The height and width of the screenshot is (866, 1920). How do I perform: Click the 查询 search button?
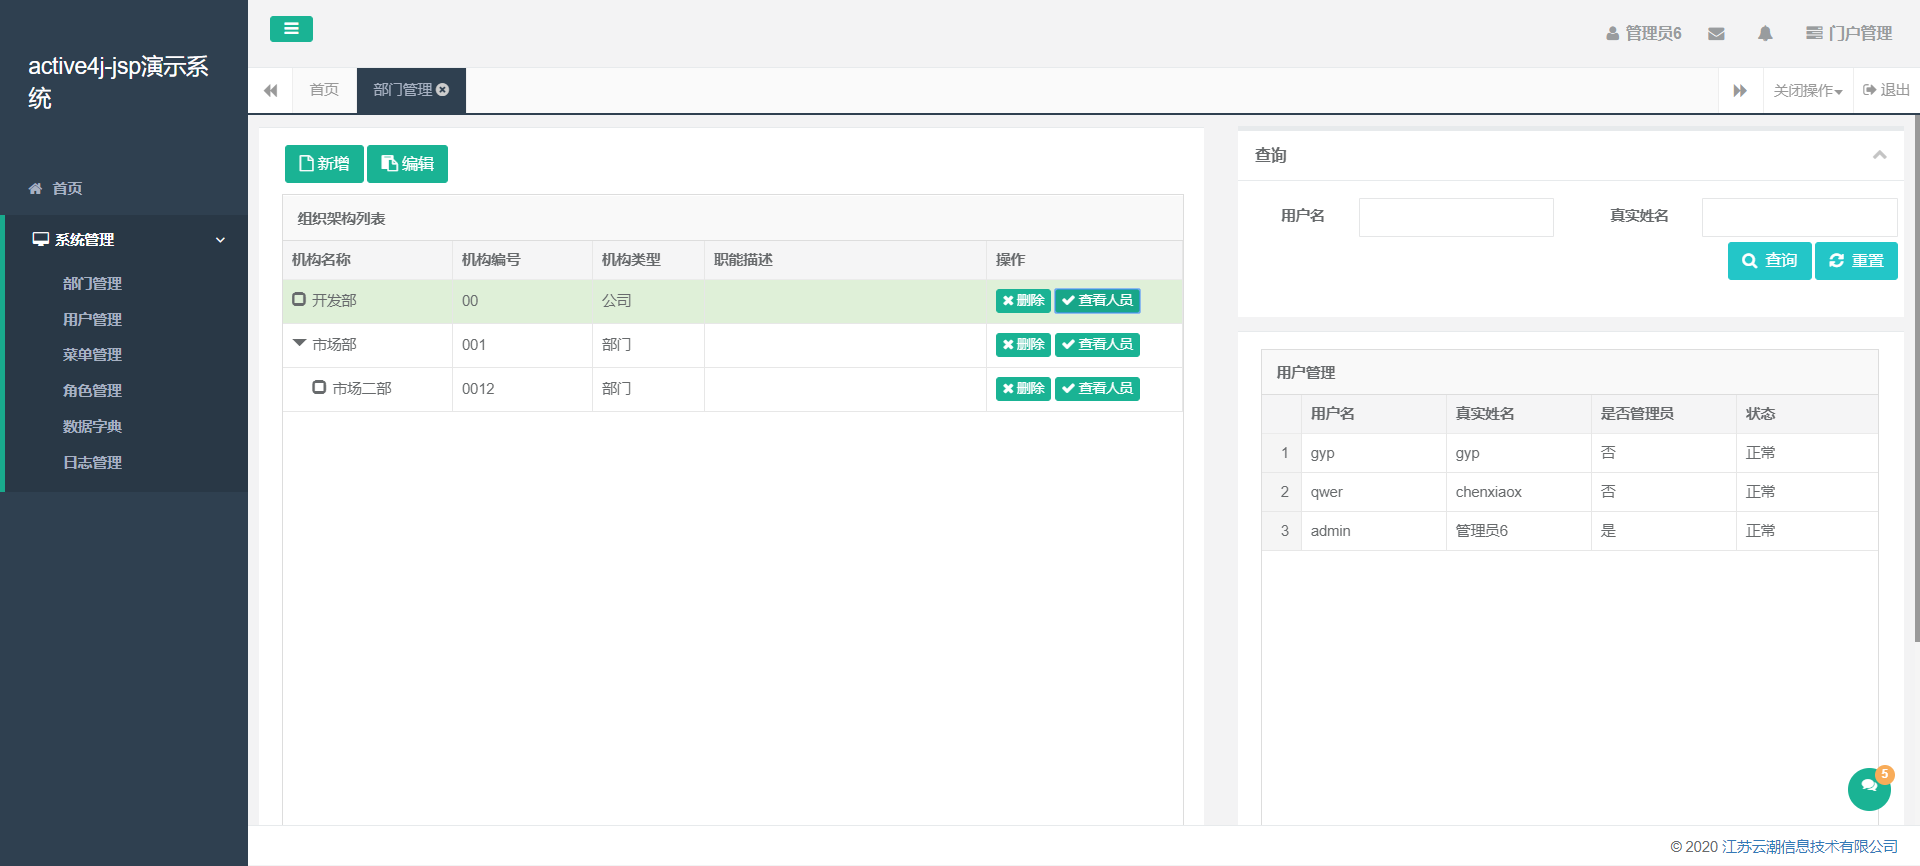pyautogui.click(x=1769, y=261)
